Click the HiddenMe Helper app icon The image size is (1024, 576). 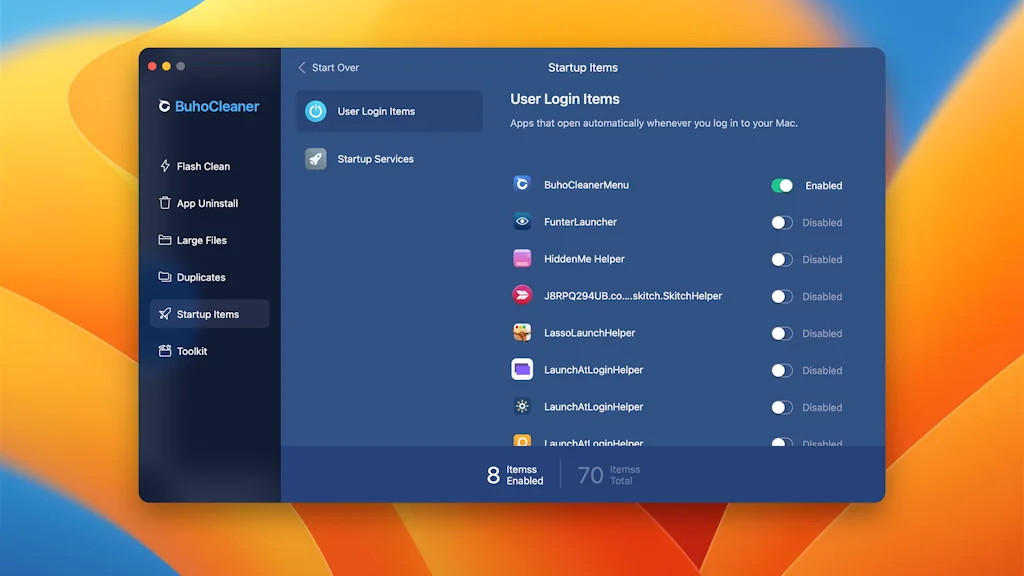pyautogui.click(x=521, y=259)
